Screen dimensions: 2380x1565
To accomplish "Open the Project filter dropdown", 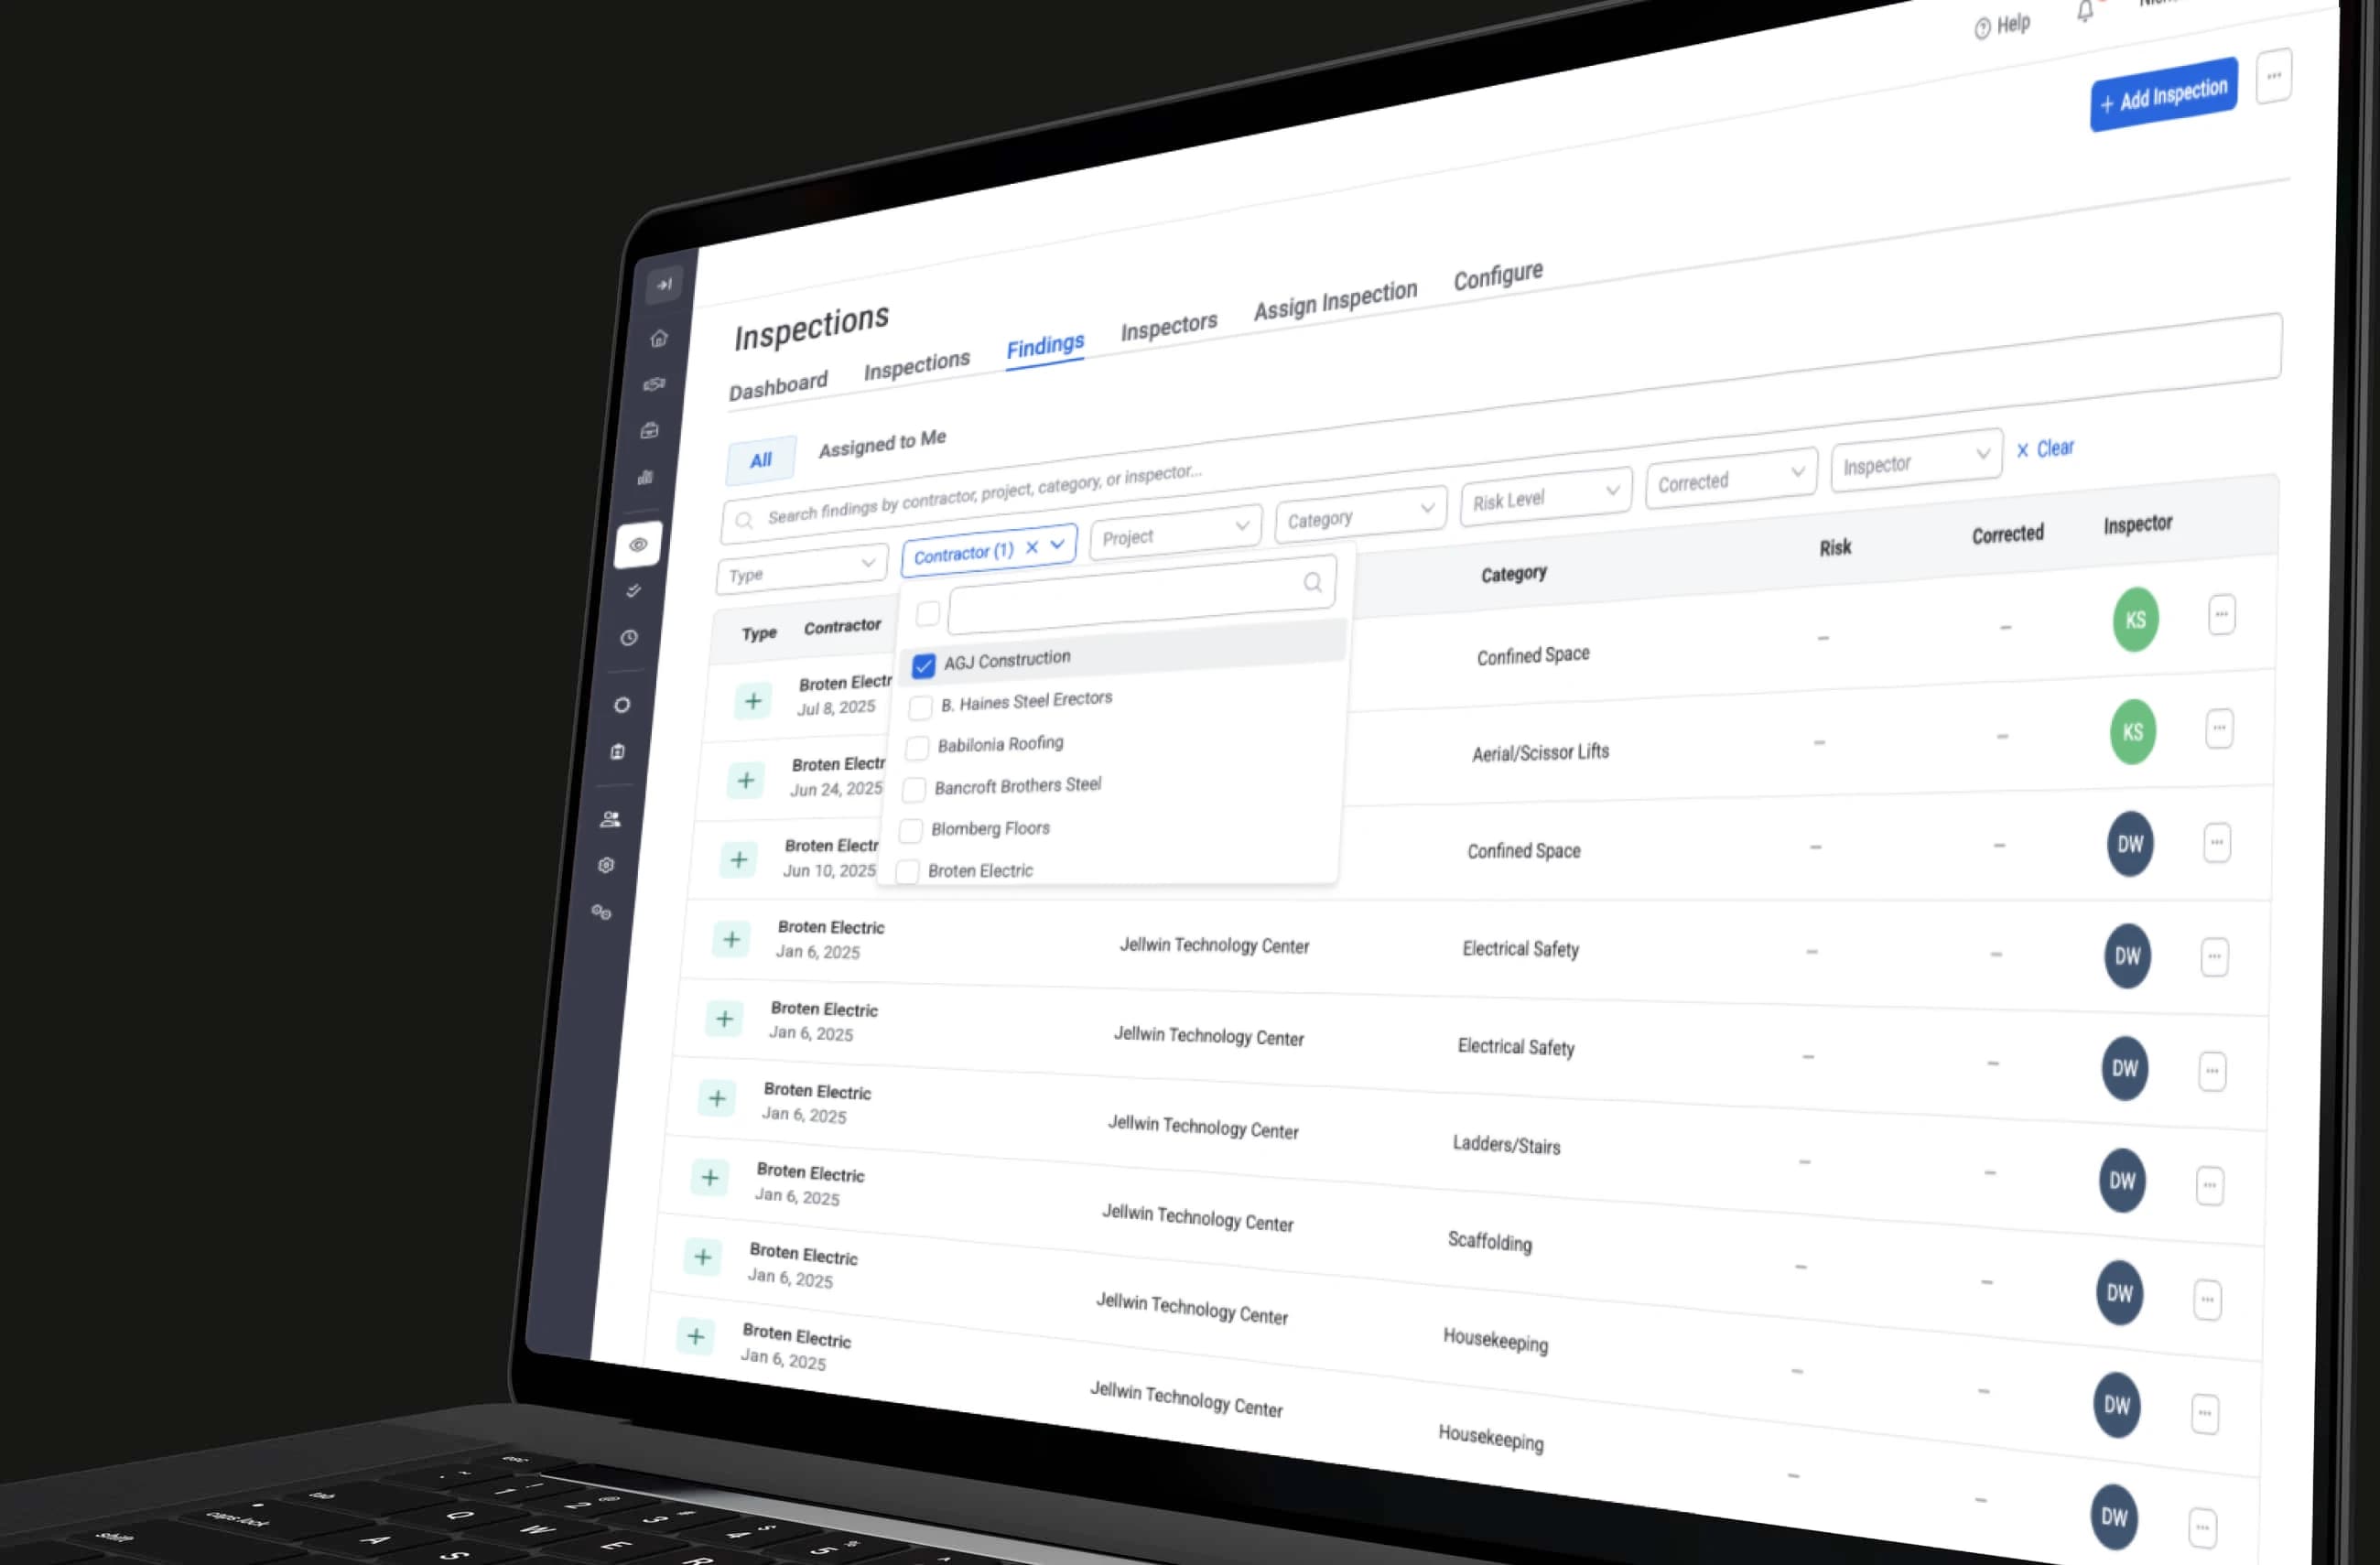I will (1176, 532).
